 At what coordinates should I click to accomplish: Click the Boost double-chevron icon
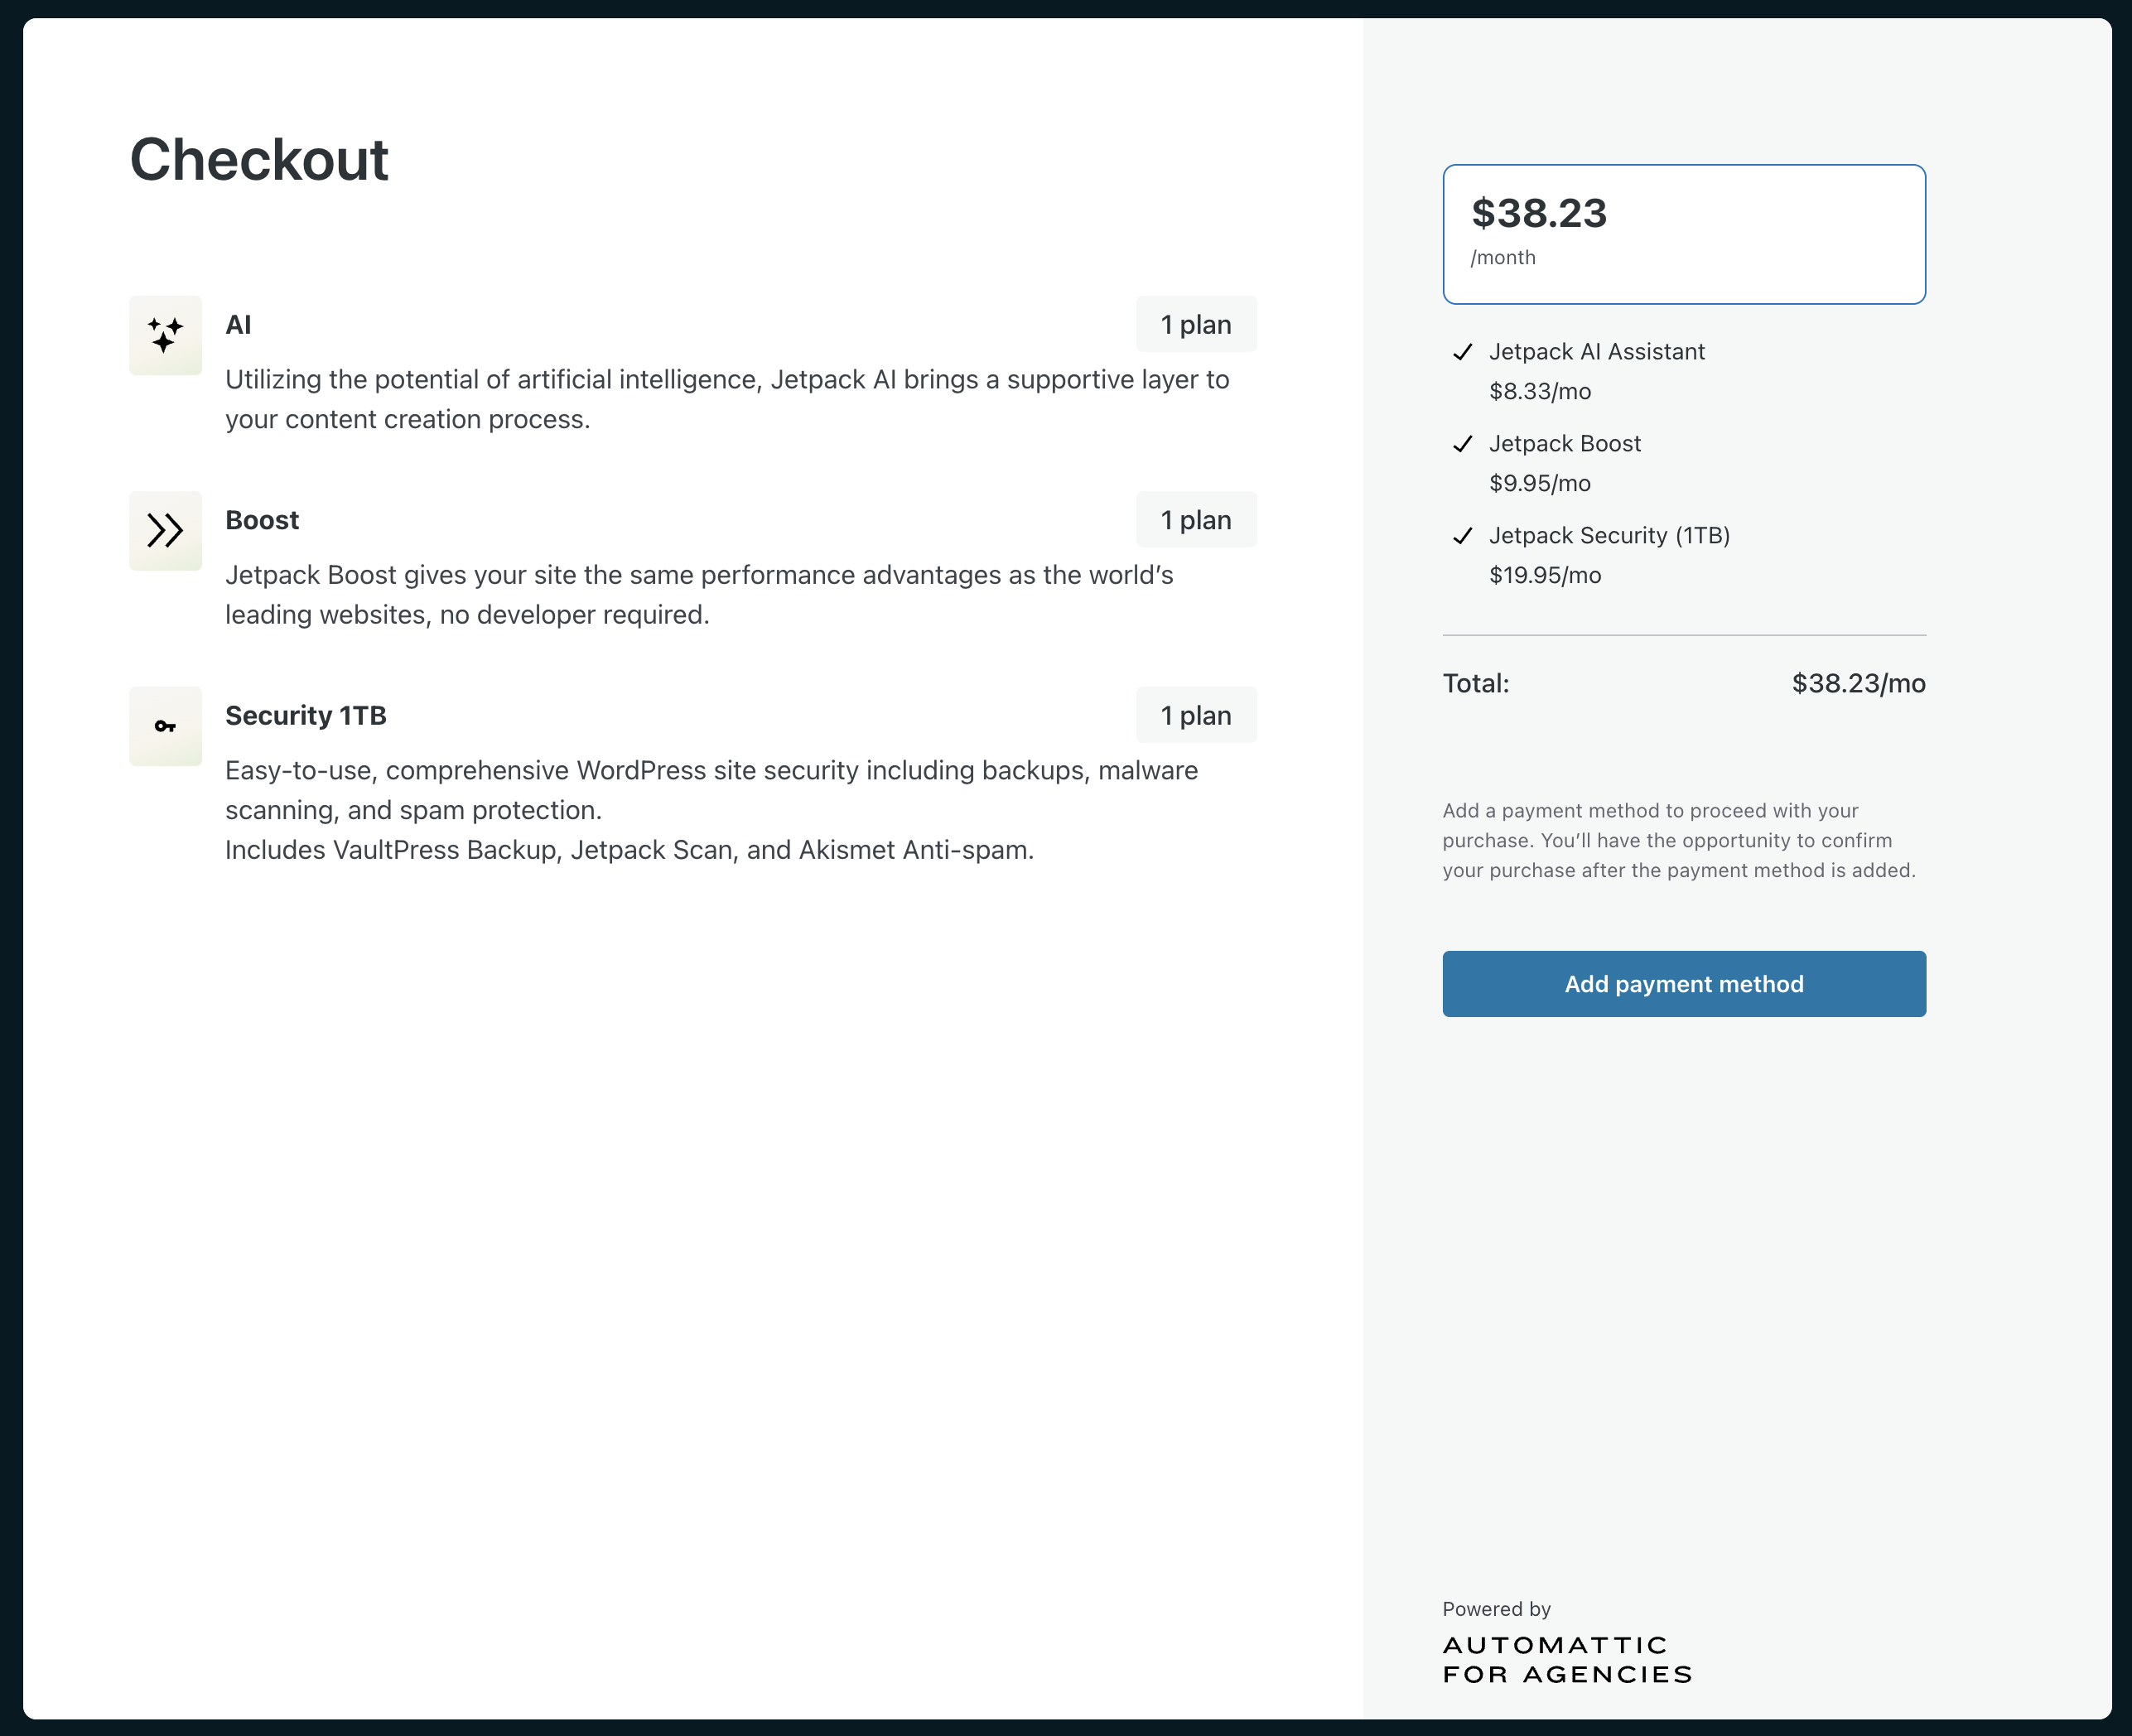tap(165, 530)
